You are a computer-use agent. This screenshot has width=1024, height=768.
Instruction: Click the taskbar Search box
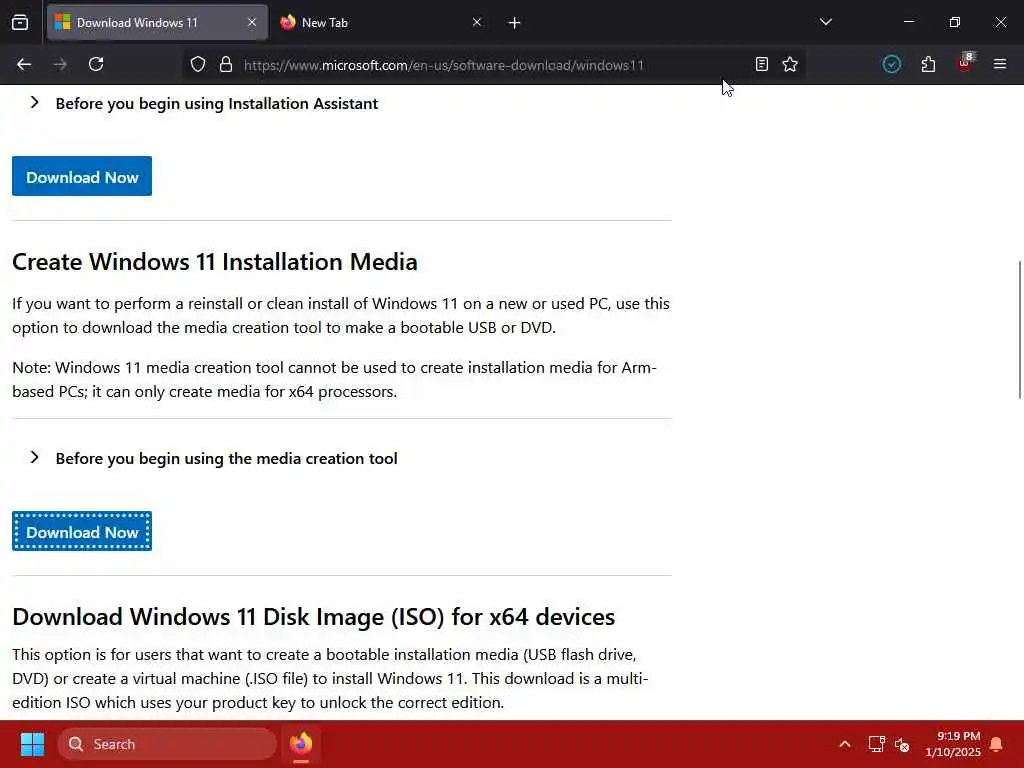[x=167, y=744]
